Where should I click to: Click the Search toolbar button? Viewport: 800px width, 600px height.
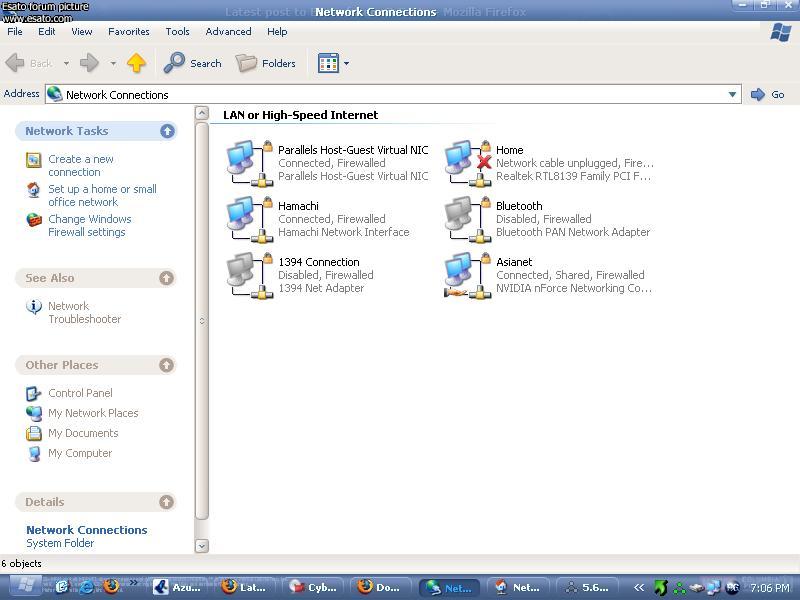coord(193,63)
